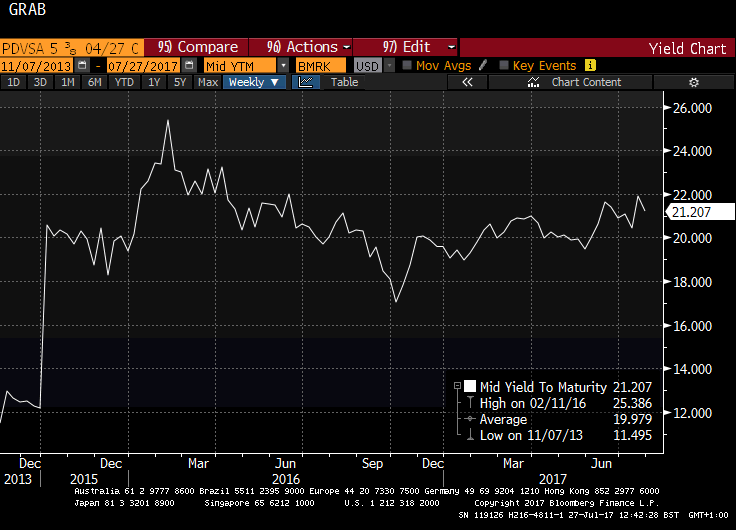736x530 pixels.
Task: Open the USD currency dropdown arrow
Action: pyautogui.click(x=389, y=66)
